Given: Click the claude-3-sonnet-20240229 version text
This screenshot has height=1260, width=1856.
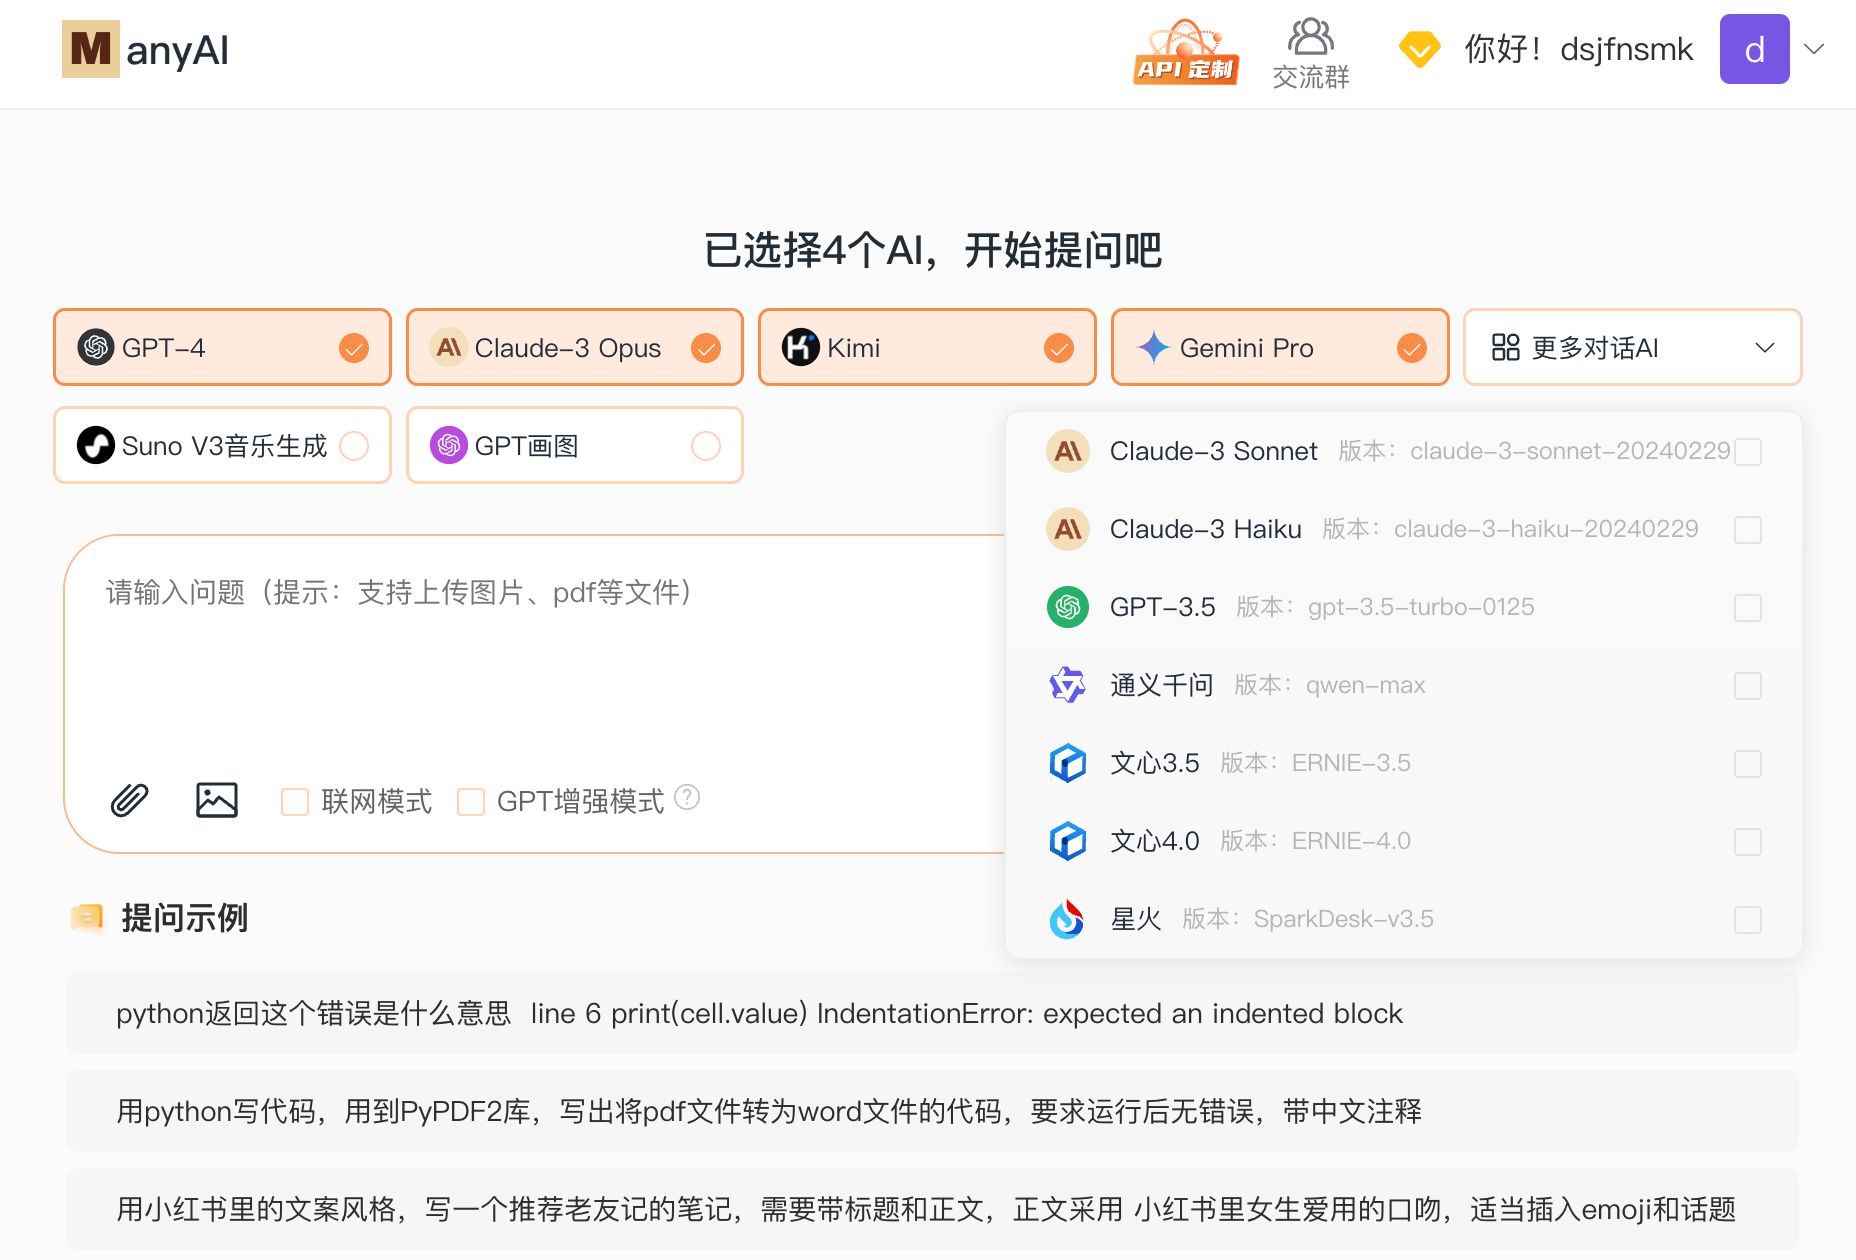Looking at the screenshot, I should [x=1570, y=451].
